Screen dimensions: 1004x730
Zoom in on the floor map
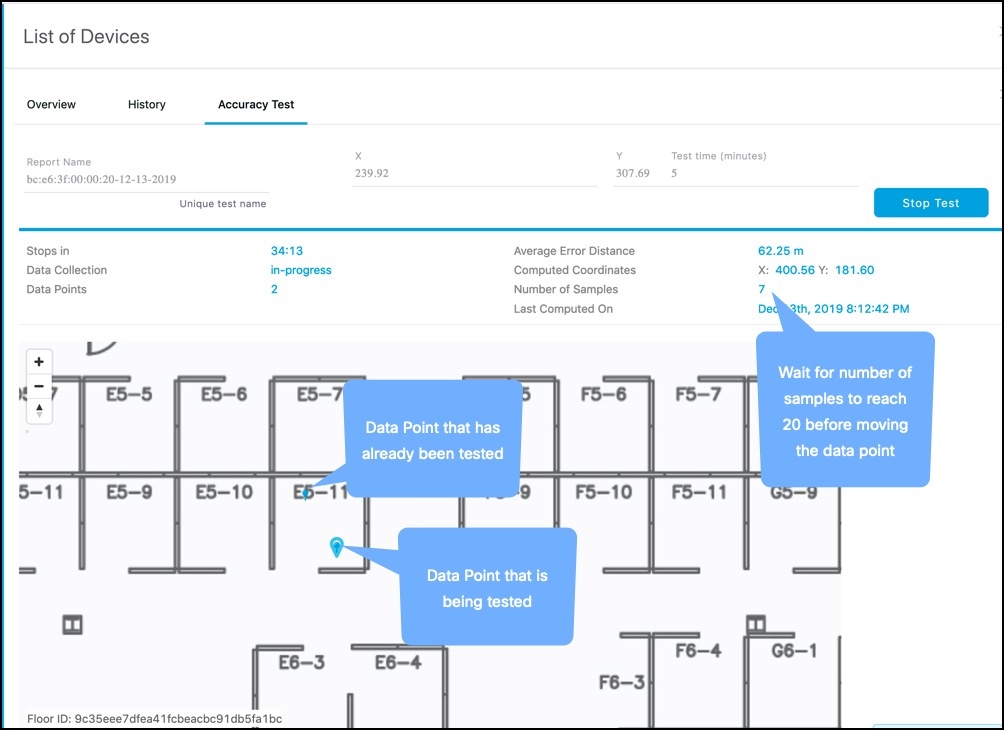pos(39,362)
